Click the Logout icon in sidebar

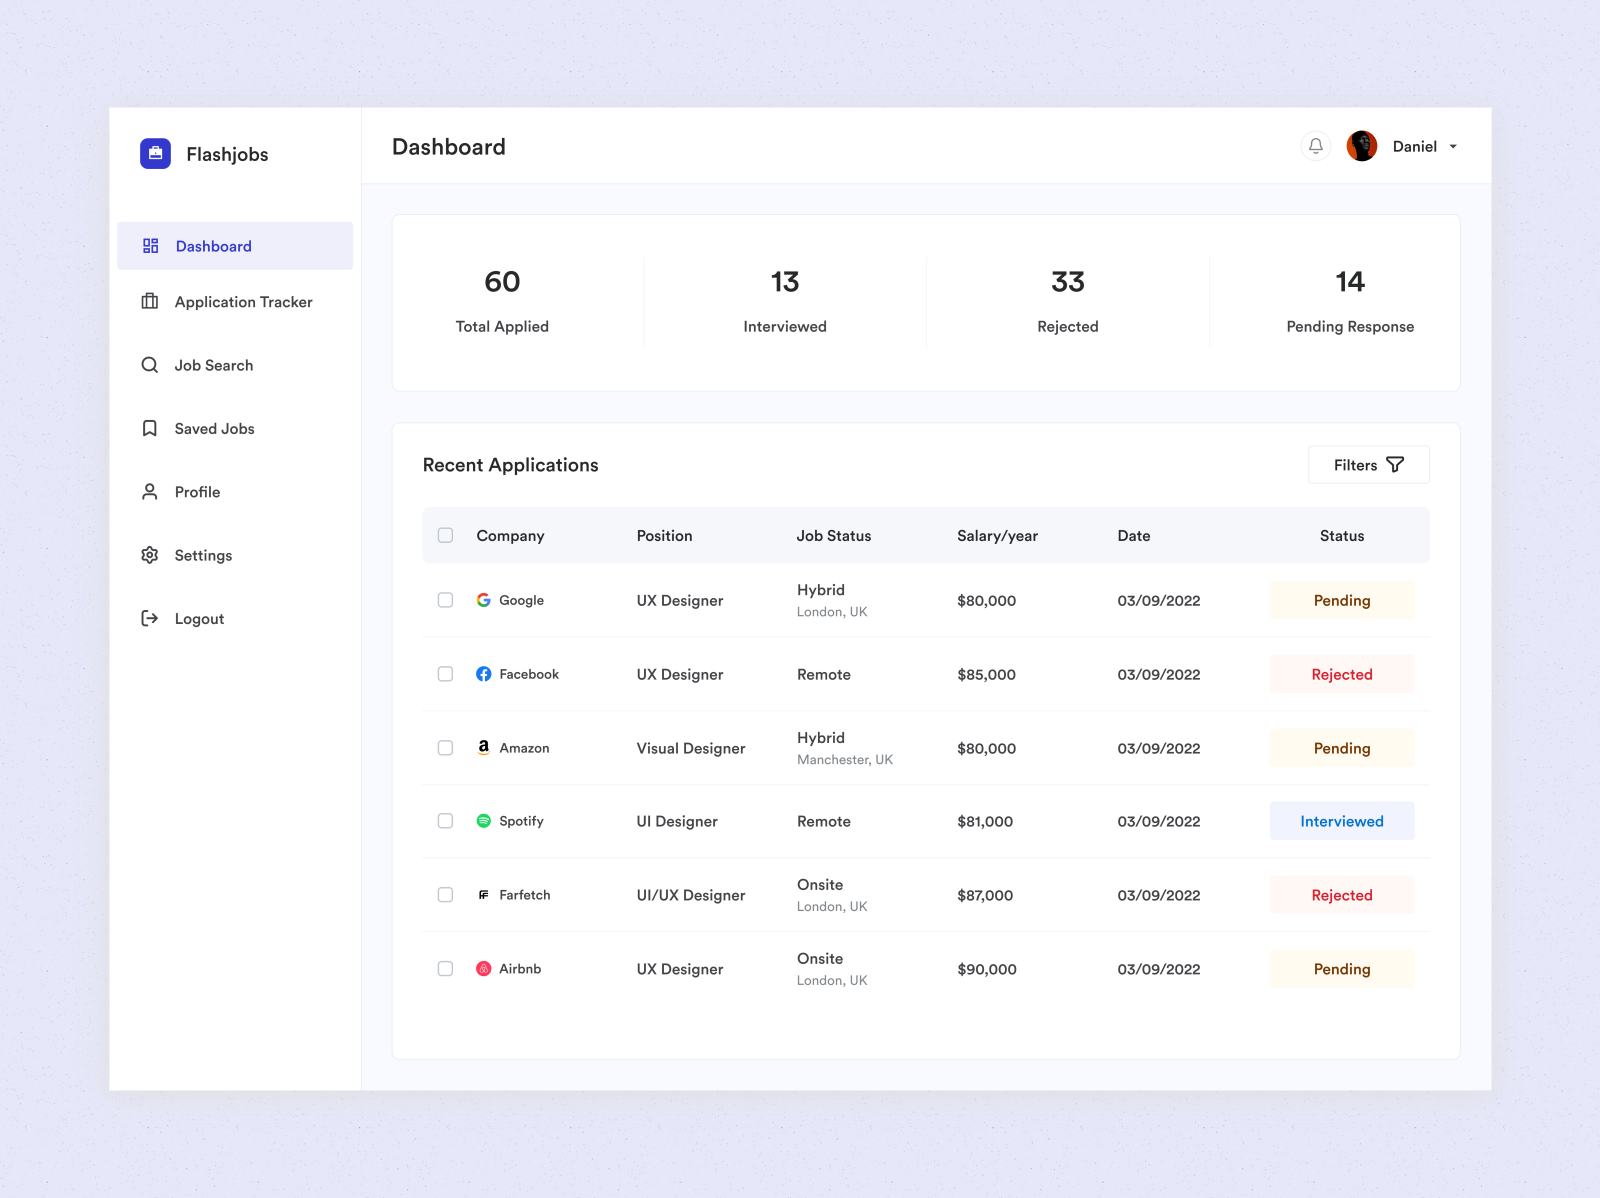coord(150,618)
